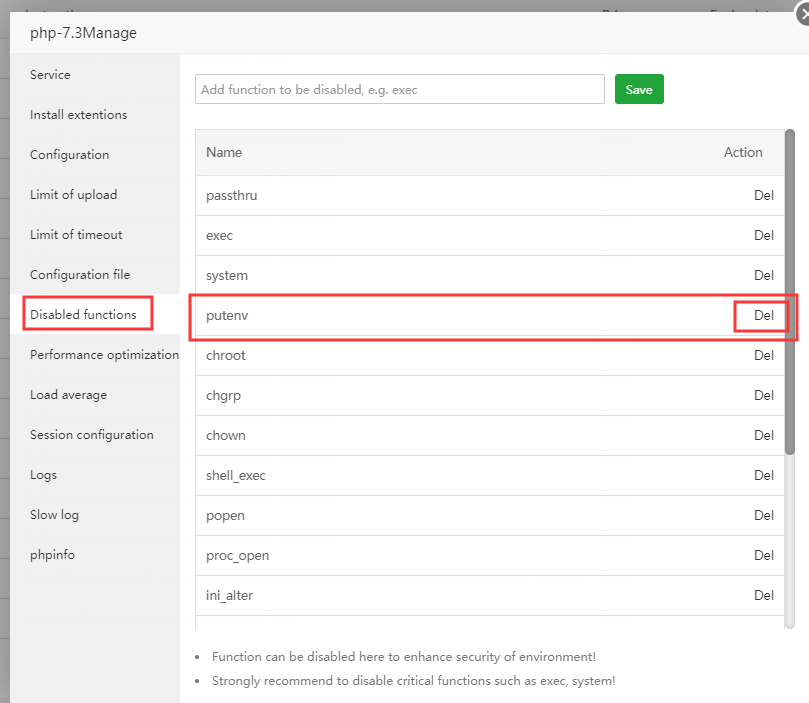Screen dimensions: 809x703
Task: Go to Install extentions tab
Action: [x=78, y=115]
